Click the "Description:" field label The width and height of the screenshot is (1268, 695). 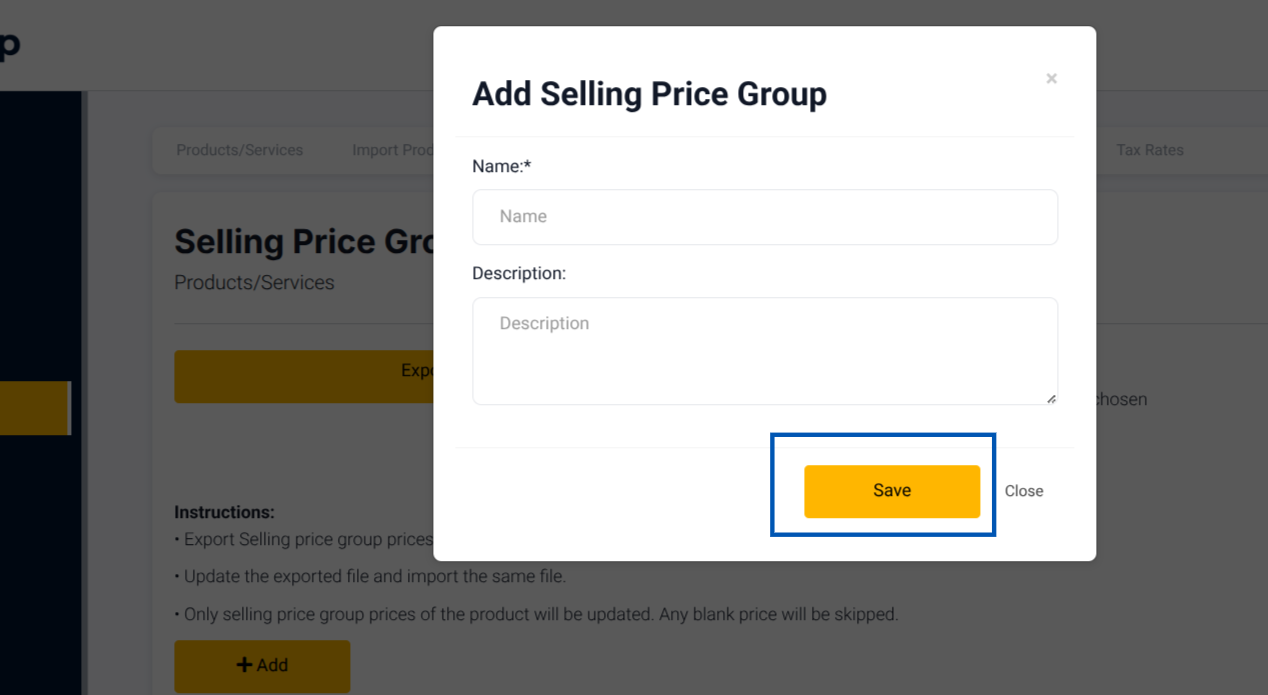tap(519, 273)
